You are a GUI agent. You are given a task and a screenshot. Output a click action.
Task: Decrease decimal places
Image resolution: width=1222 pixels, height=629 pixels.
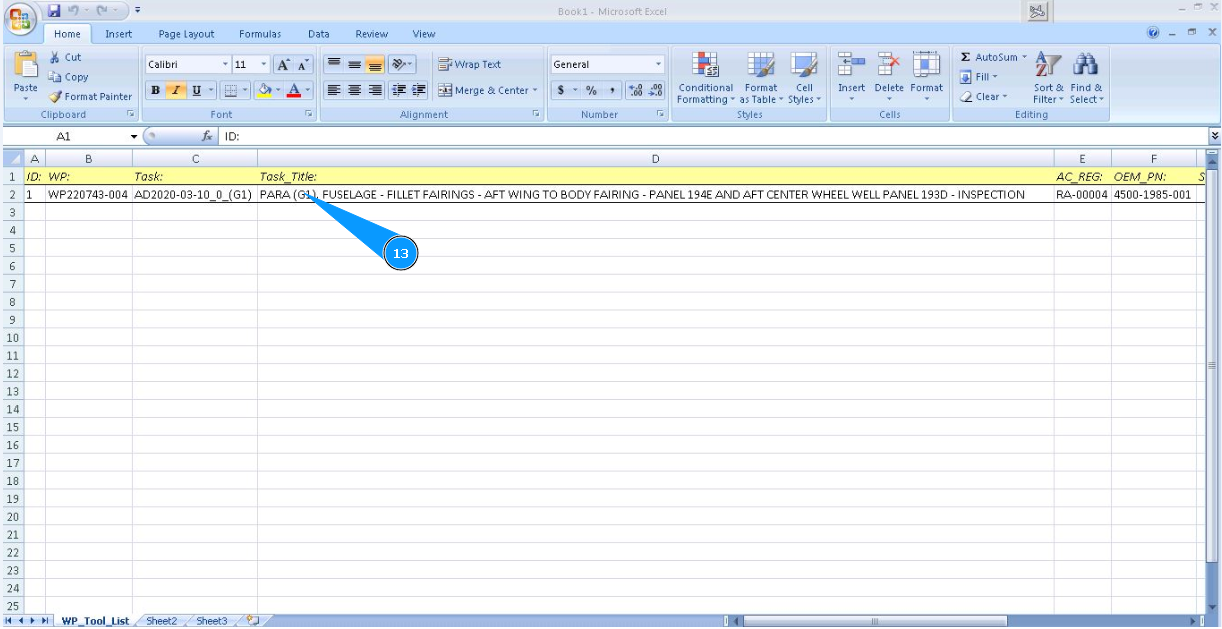[656, 90]
